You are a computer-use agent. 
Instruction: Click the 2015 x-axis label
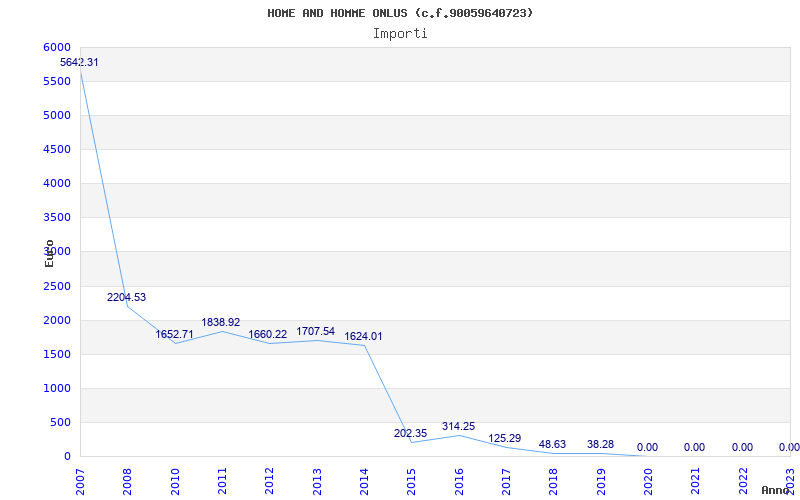pos(412,481)
